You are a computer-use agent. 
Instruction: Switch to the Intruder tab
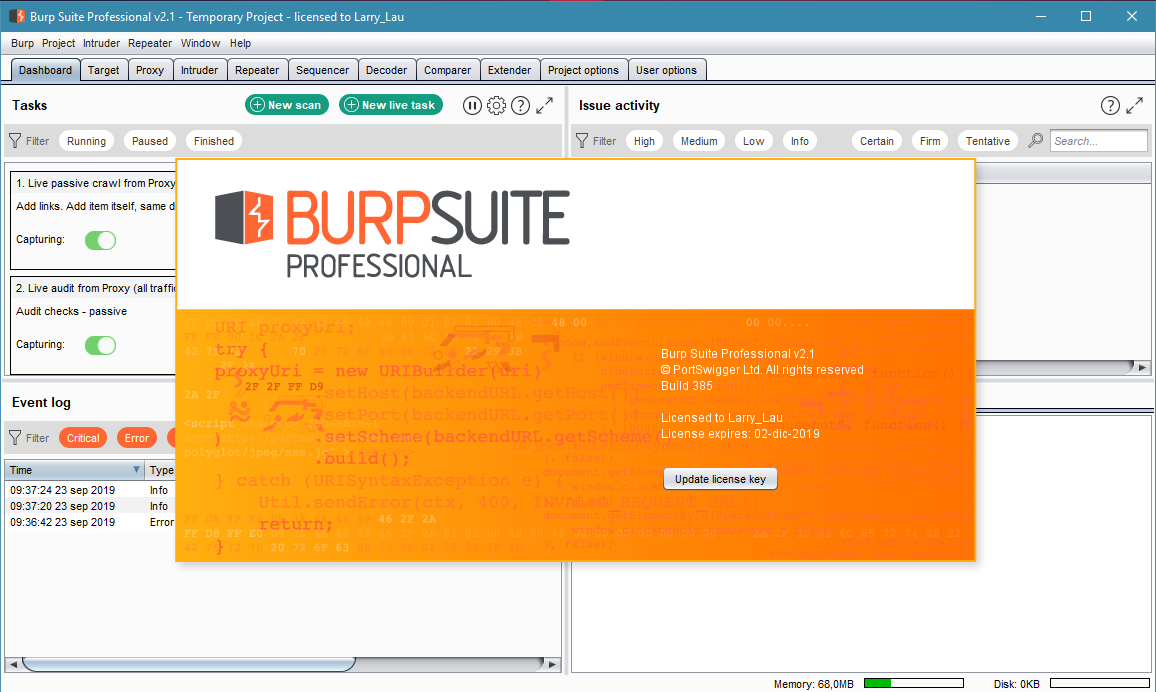click(199, 70)
